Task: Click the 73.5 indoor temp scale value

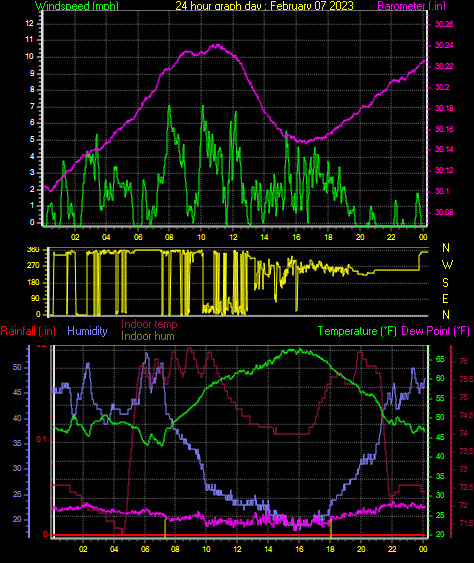Action: pyautogui.click(x=466, y=451)
